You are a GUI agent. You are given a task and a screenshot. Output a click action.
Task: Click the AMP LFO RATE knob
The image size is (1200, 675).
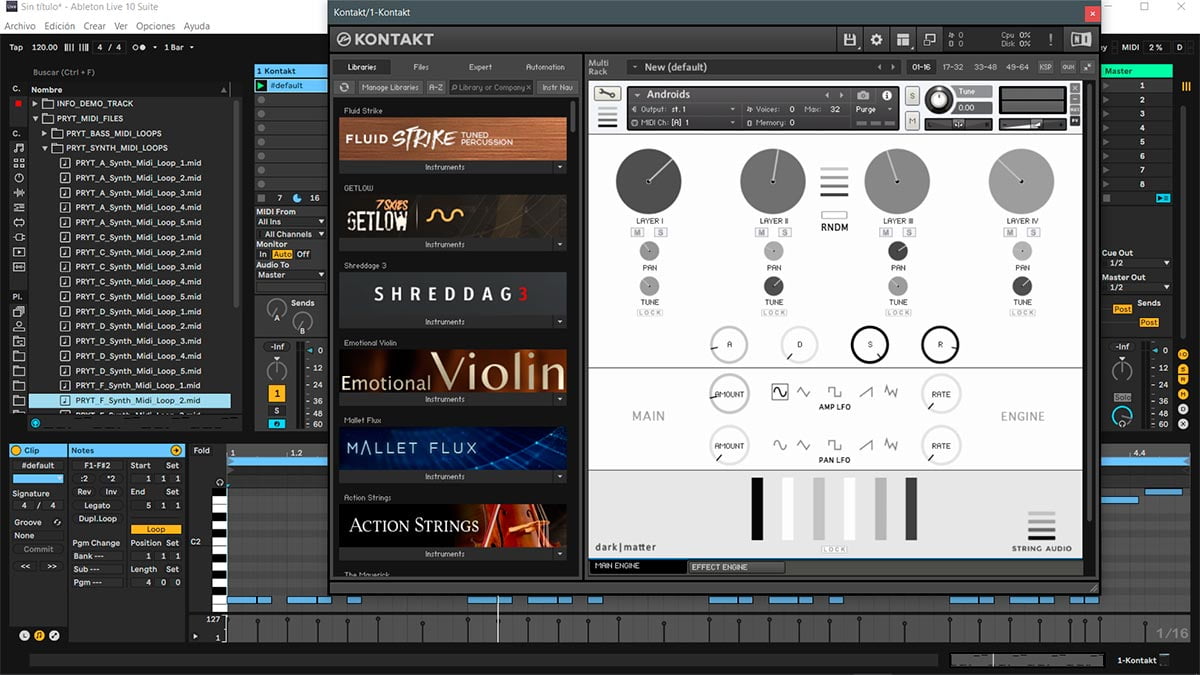tap(941, 394)
